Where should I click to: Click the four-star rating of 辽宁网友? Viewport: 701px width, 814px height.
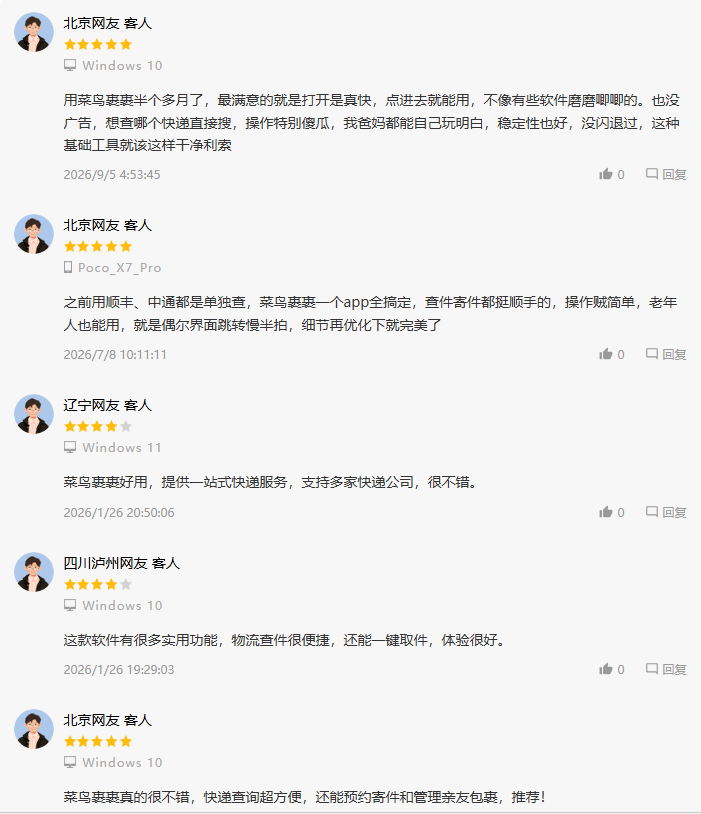coord(98,427)
